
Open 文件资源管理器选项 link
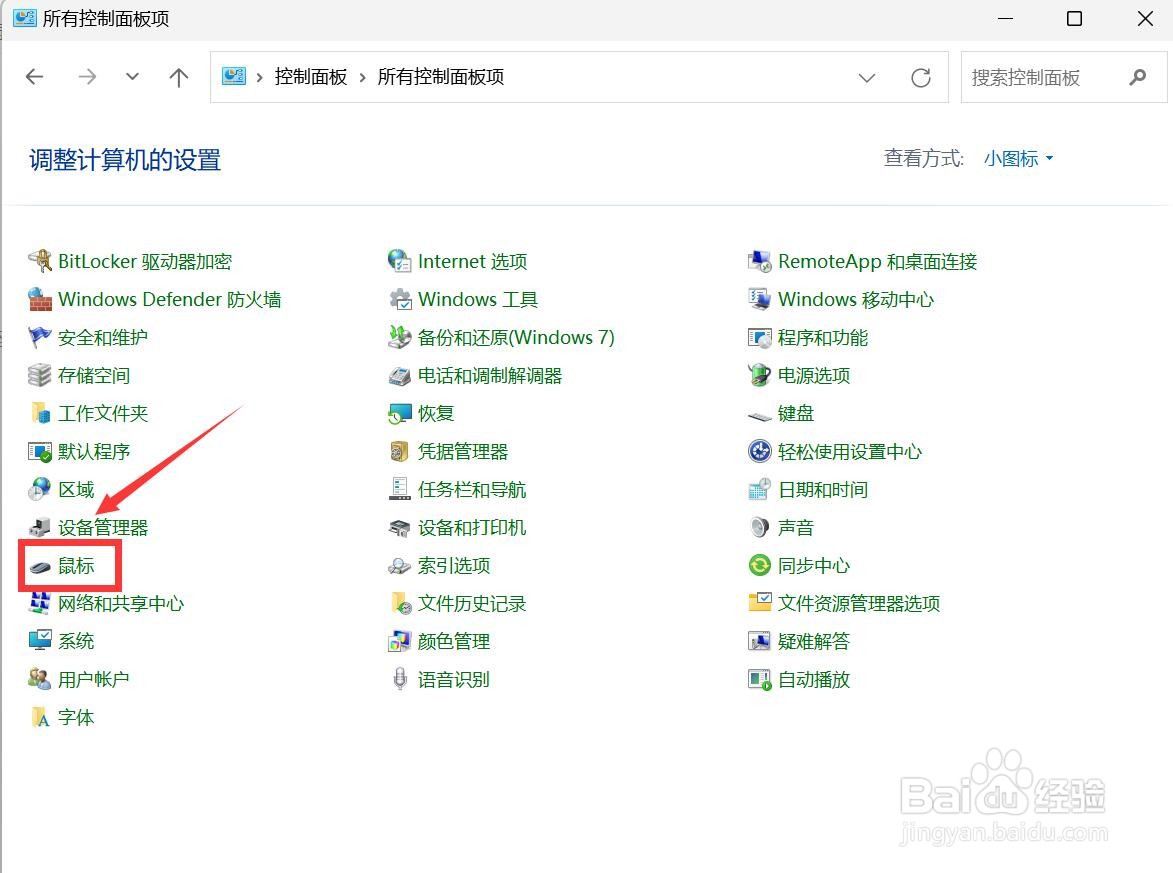pyautogui.click(x=859, y=604)
